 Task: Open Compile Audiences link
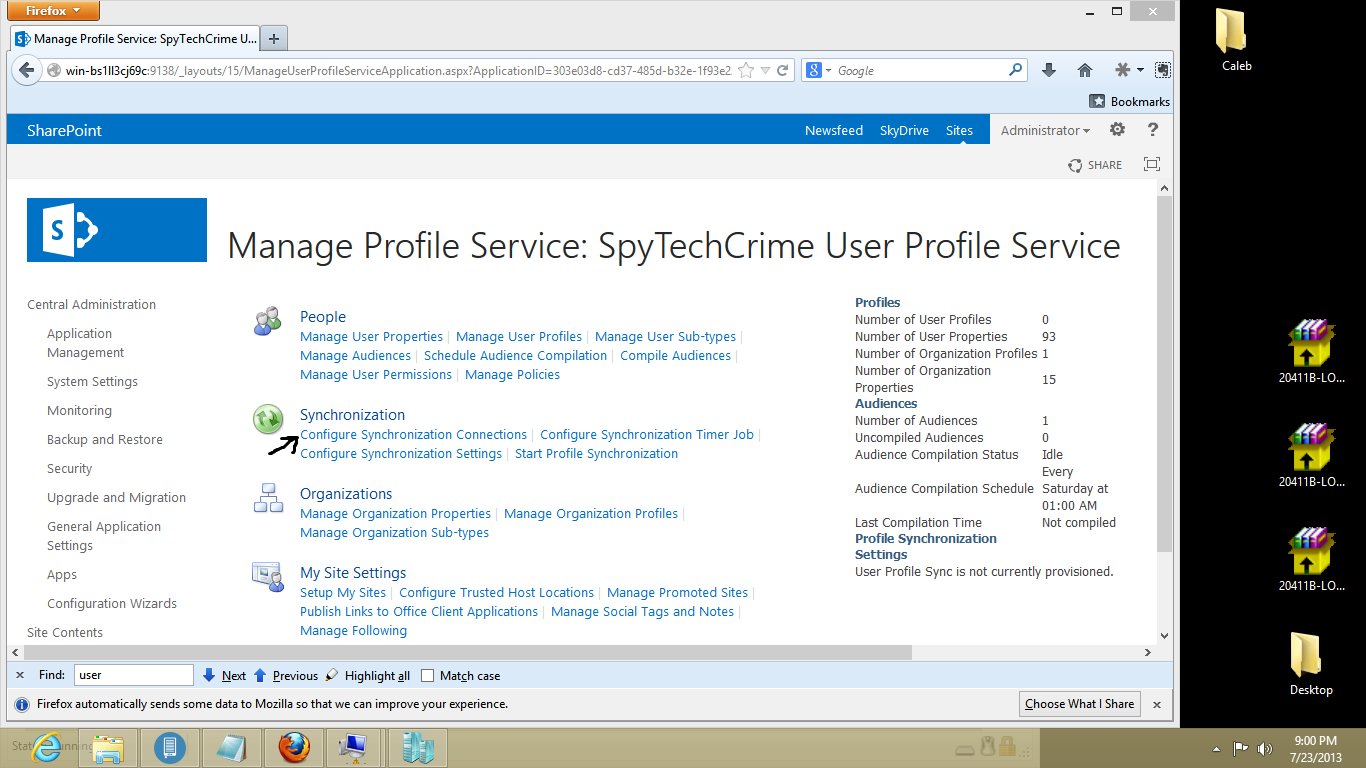(x=675, y=355)
